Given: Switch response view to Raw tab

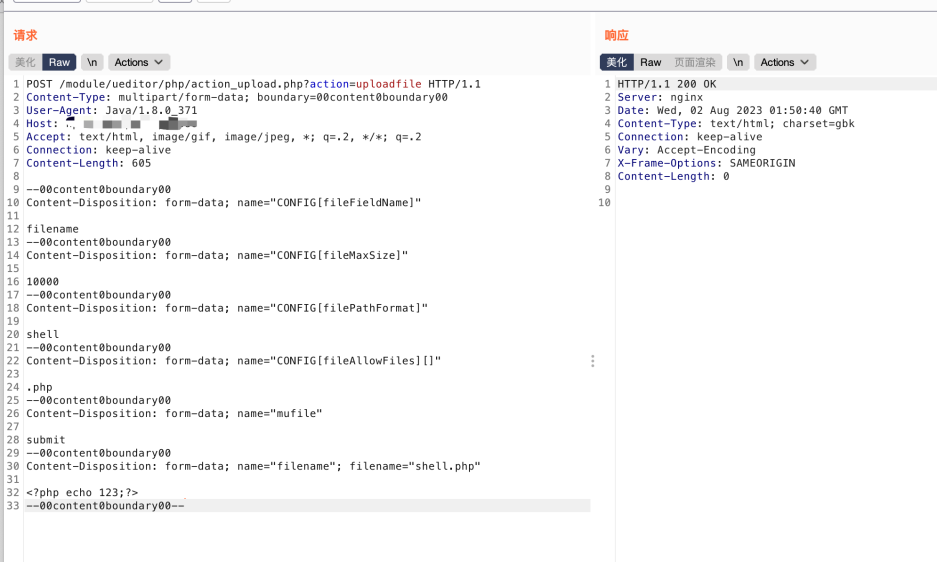Looking at the screenshot, I should click(651, 62).
